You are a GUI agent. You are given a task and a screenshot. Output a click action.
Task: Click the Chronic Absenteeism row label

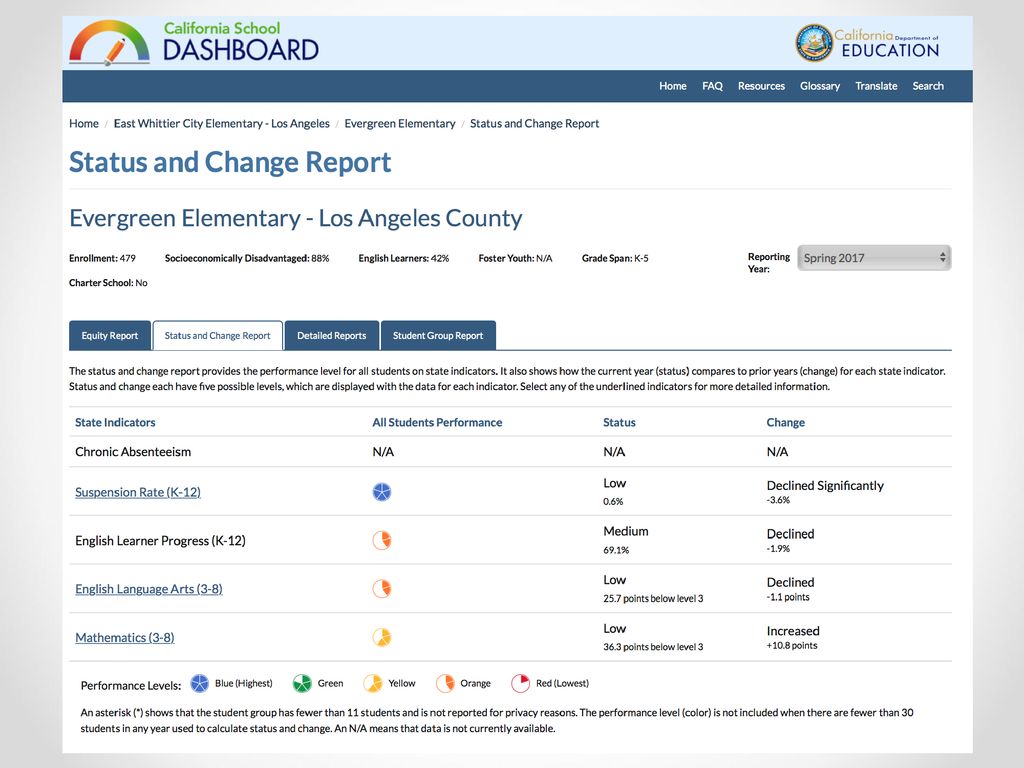point(133,452)
